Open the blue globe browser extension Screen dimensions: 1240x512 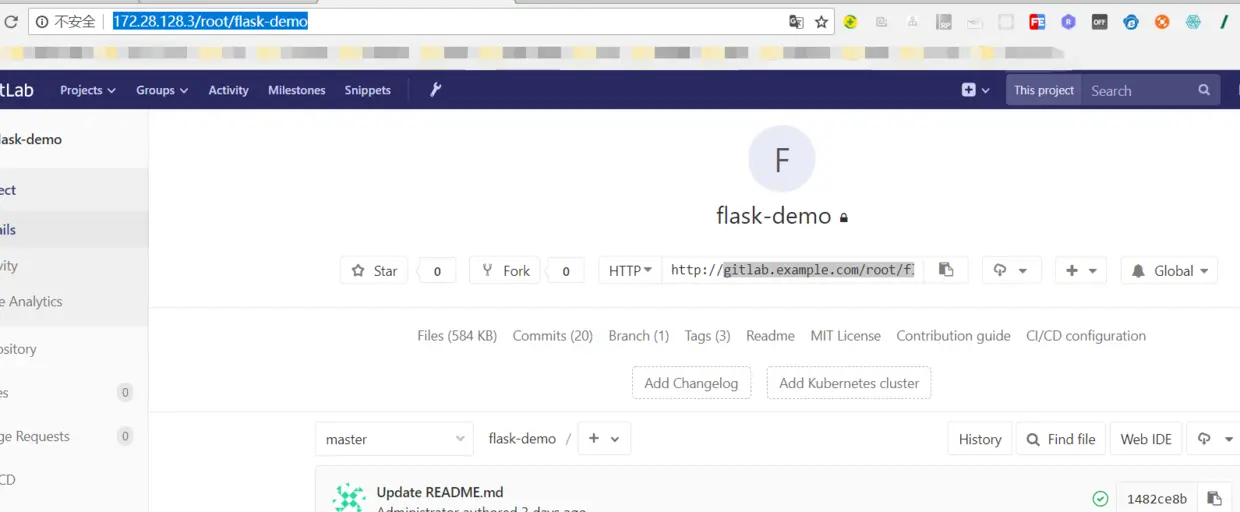(1131, 21)
